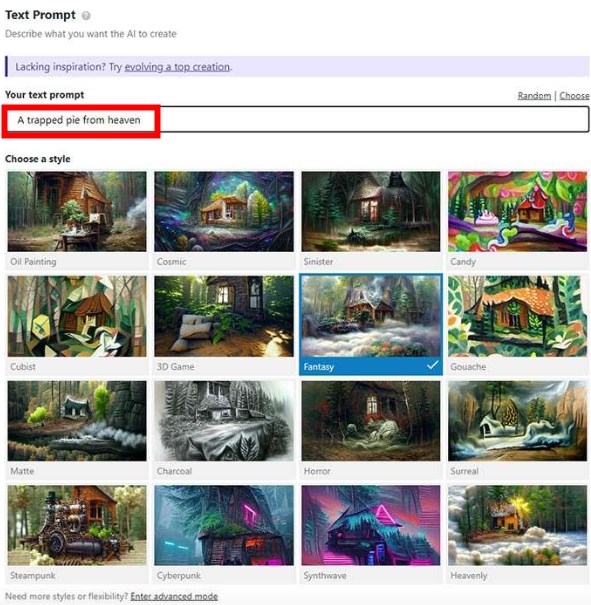Choose the Cosmic style

pyautogui.click(x=224, y=211)
